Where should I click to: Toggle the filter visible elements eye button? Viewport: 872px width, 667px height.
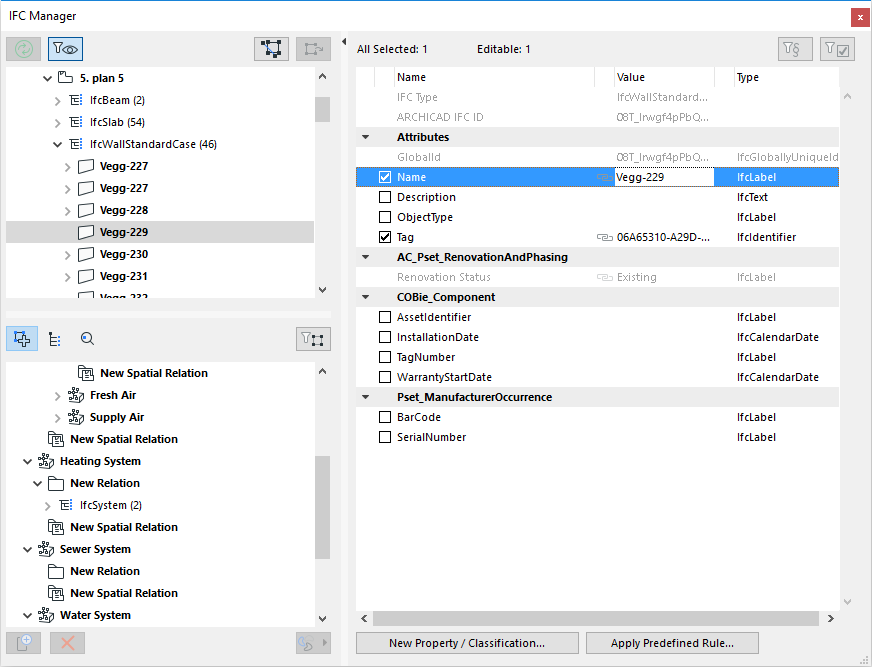click(66, 49)
